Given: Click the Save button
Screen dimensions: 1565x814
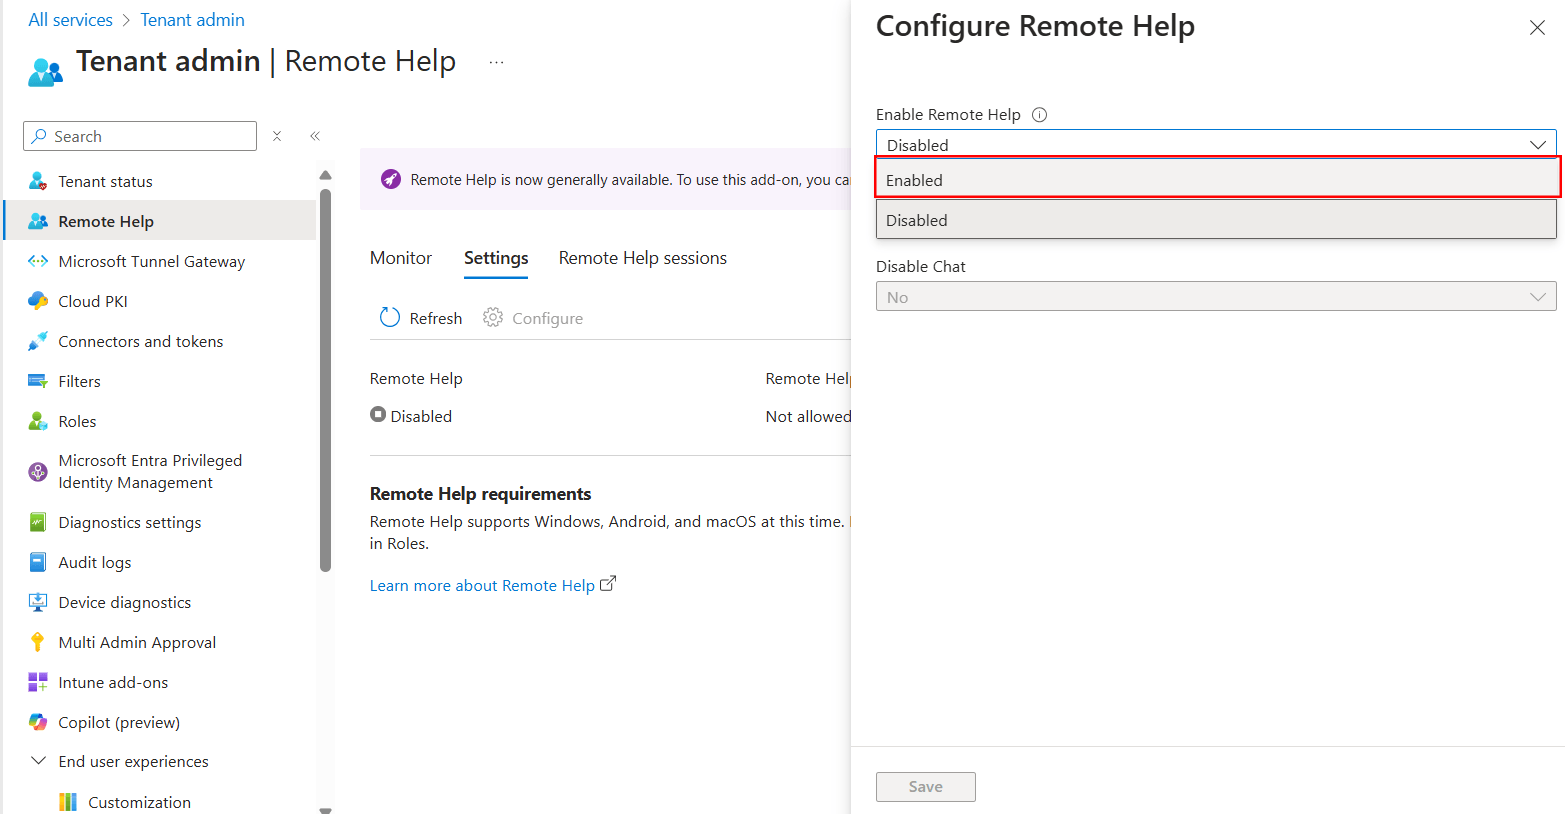Looking at the screenshot, I should [x=926, y=787].
